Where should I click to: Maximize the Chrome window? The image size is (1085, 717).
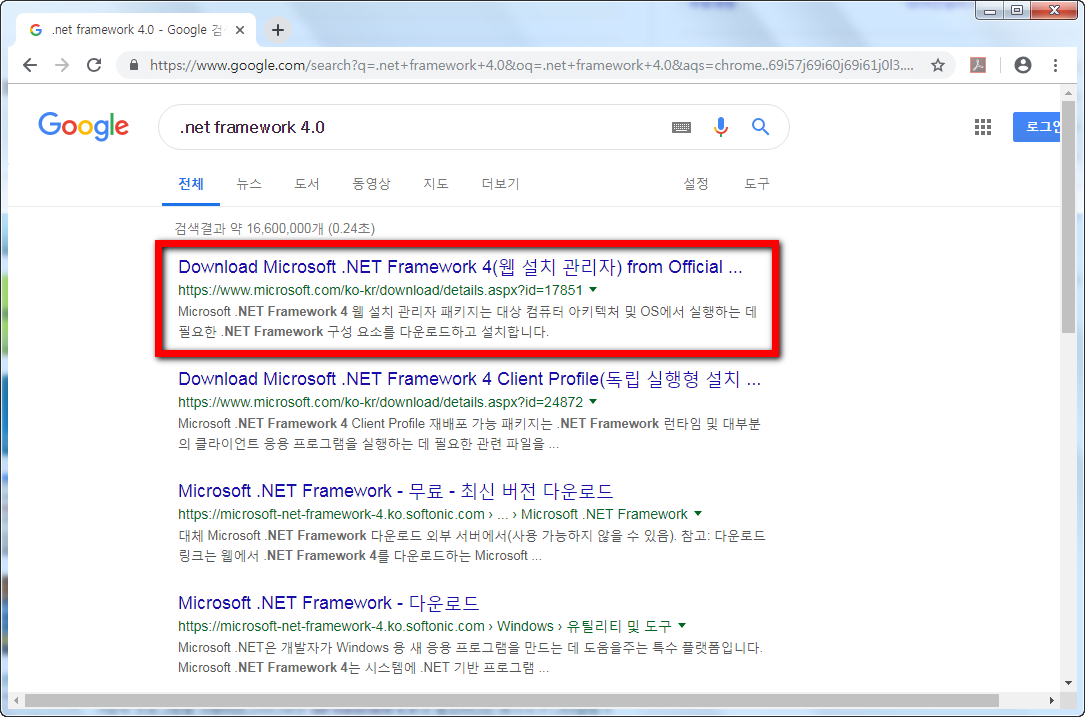pos(1017,10)
